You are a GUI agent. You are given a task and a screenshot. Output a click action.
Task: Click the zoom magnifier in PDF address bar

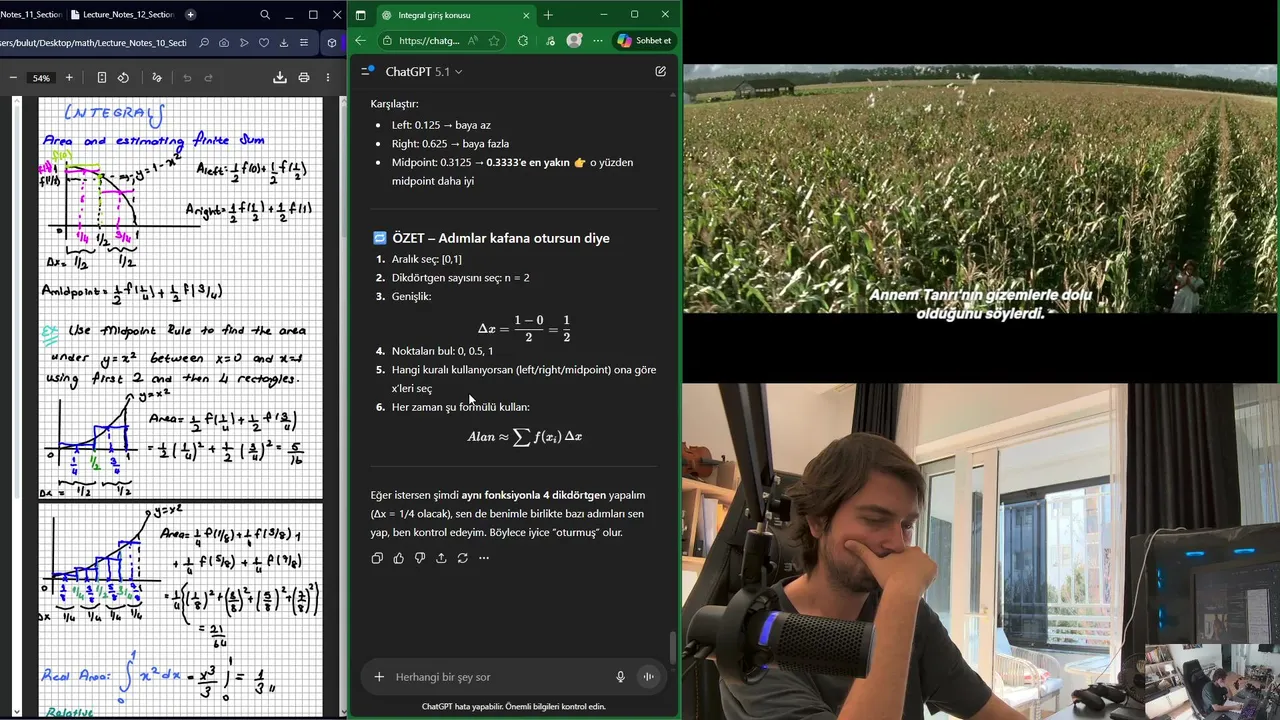point(204,43)
